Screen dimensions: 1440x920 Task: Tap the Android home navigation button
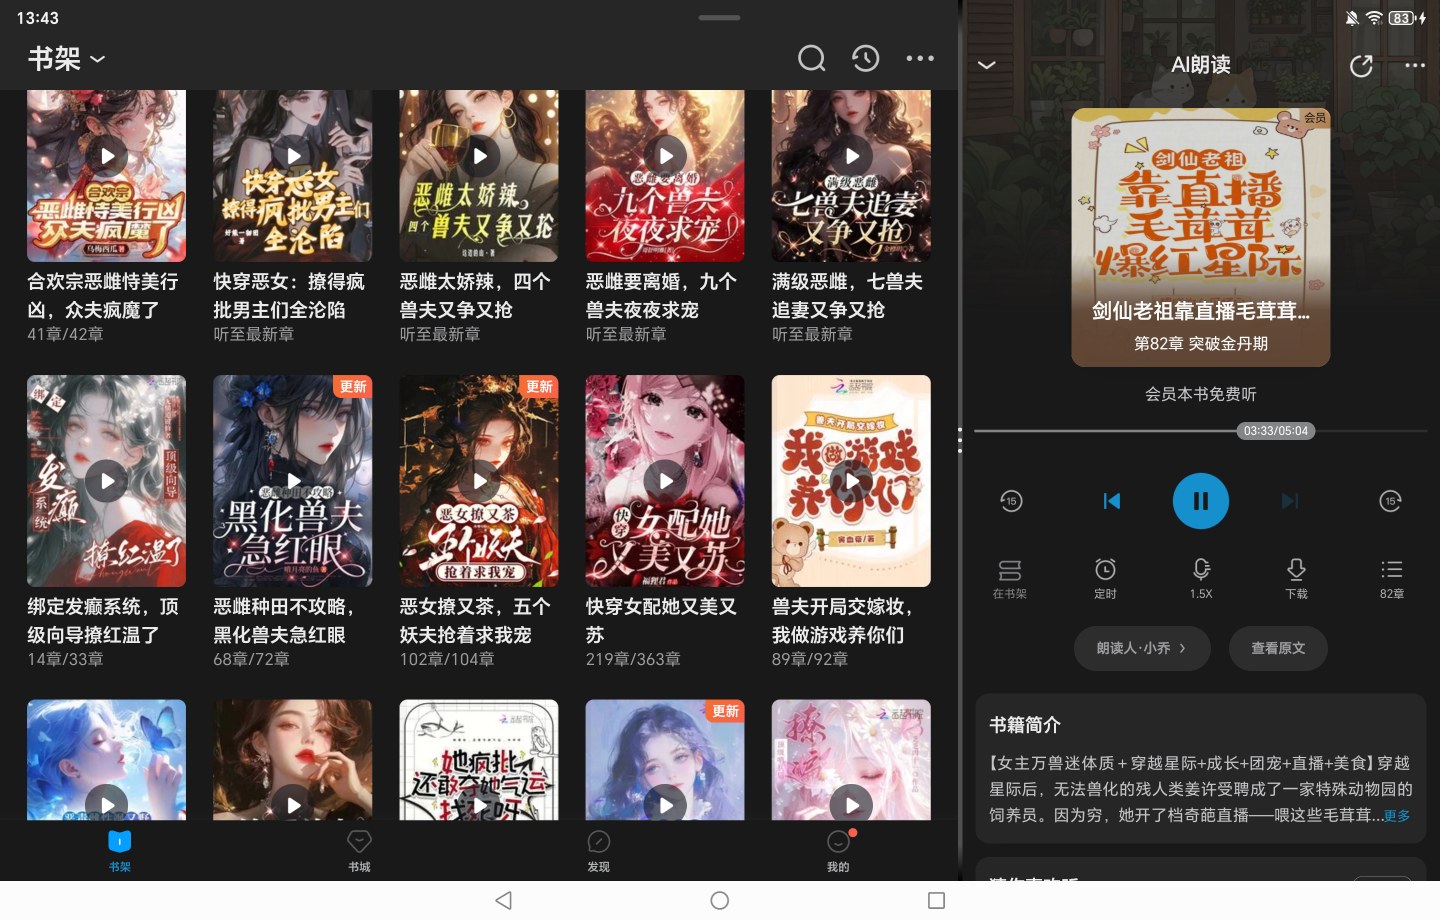coord(719,901)
